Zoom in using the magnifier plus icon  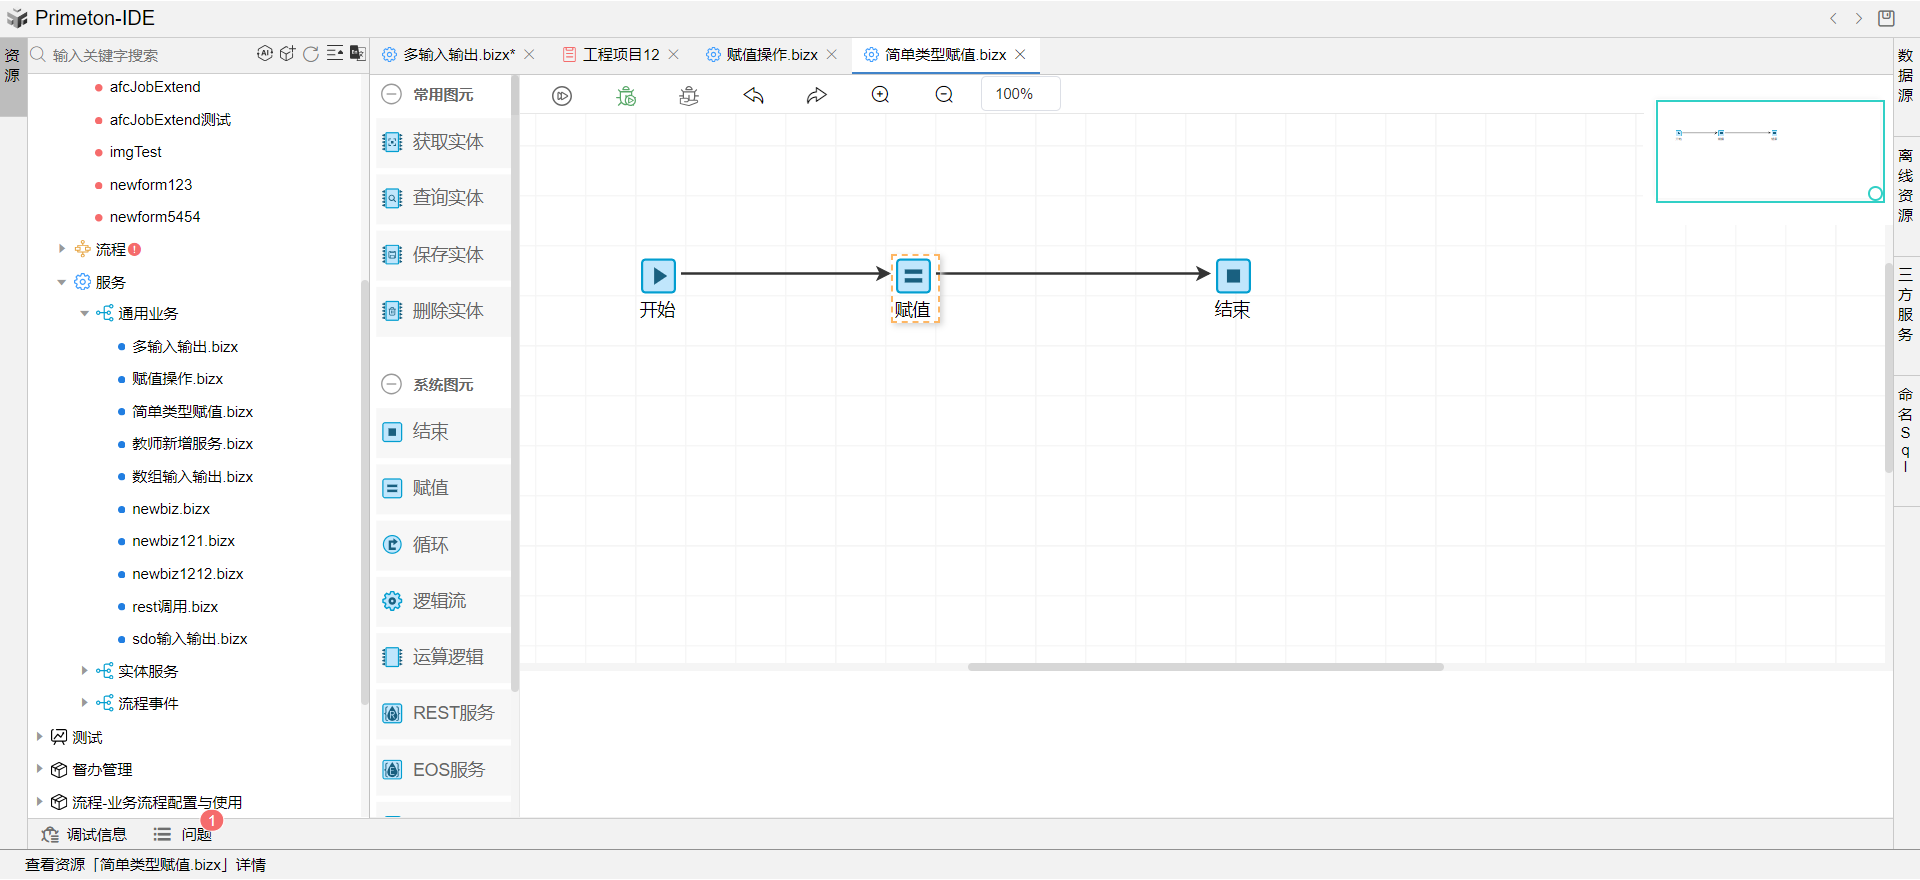(x=880, y=95)
